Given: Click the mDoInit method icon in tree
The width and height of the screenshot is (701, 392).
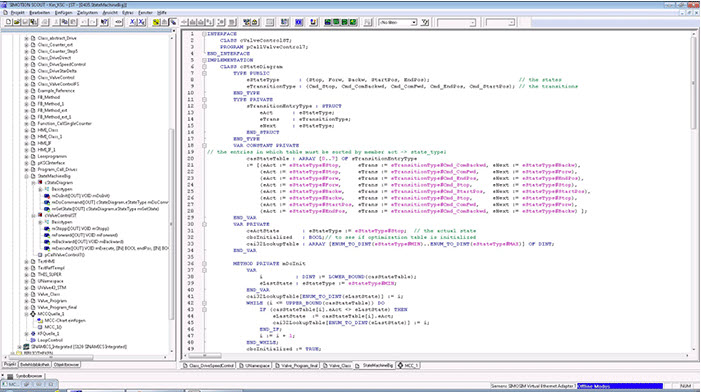Looking at the screenshot, I should tap(47, 196).
